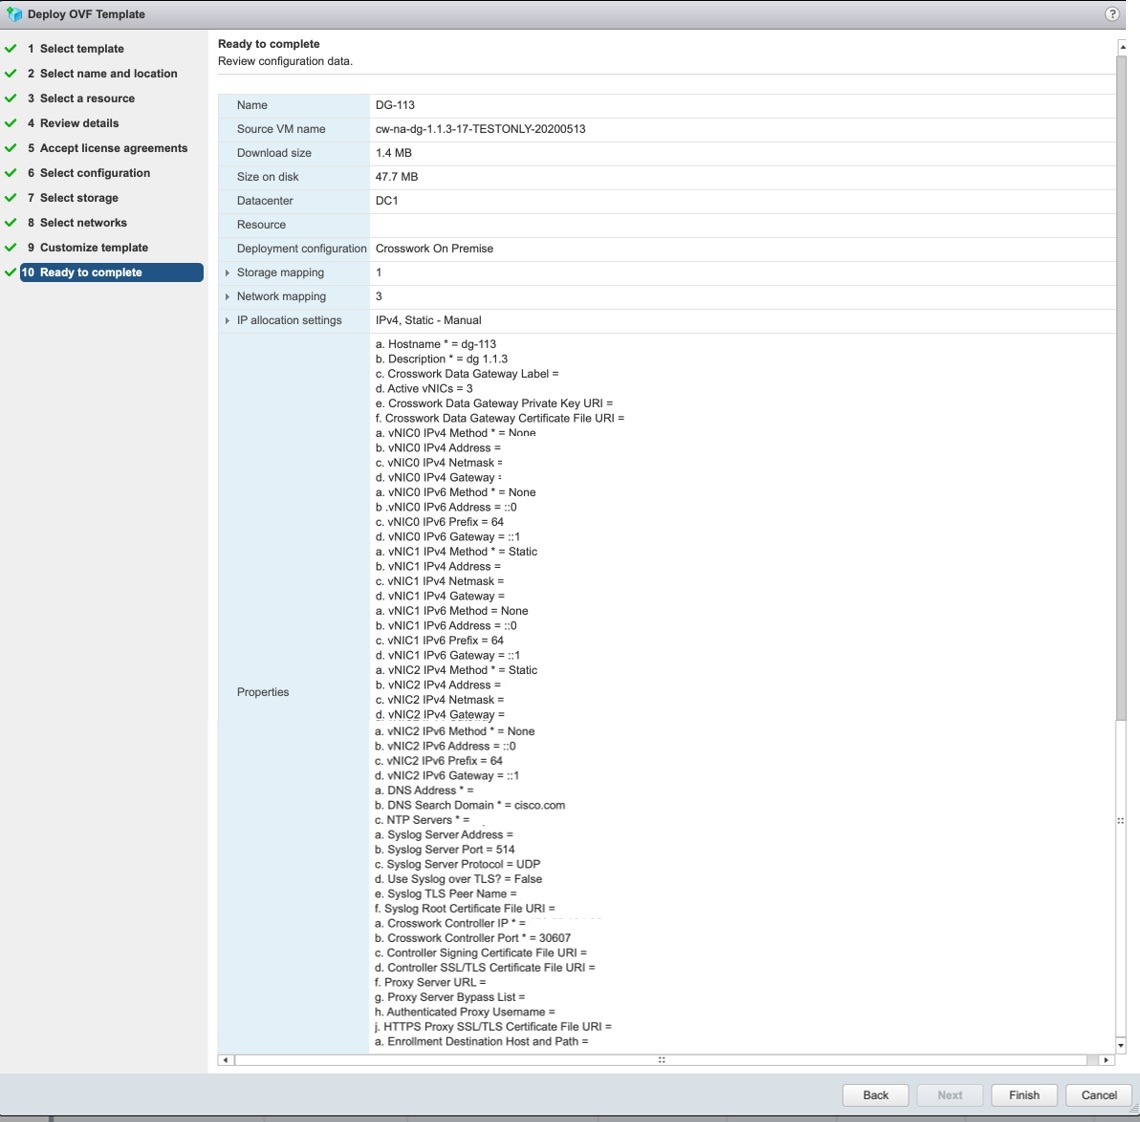This screenshot has height=1122, width=1140.
Task: Click the Name value DG-113
Action: [395, 105]
